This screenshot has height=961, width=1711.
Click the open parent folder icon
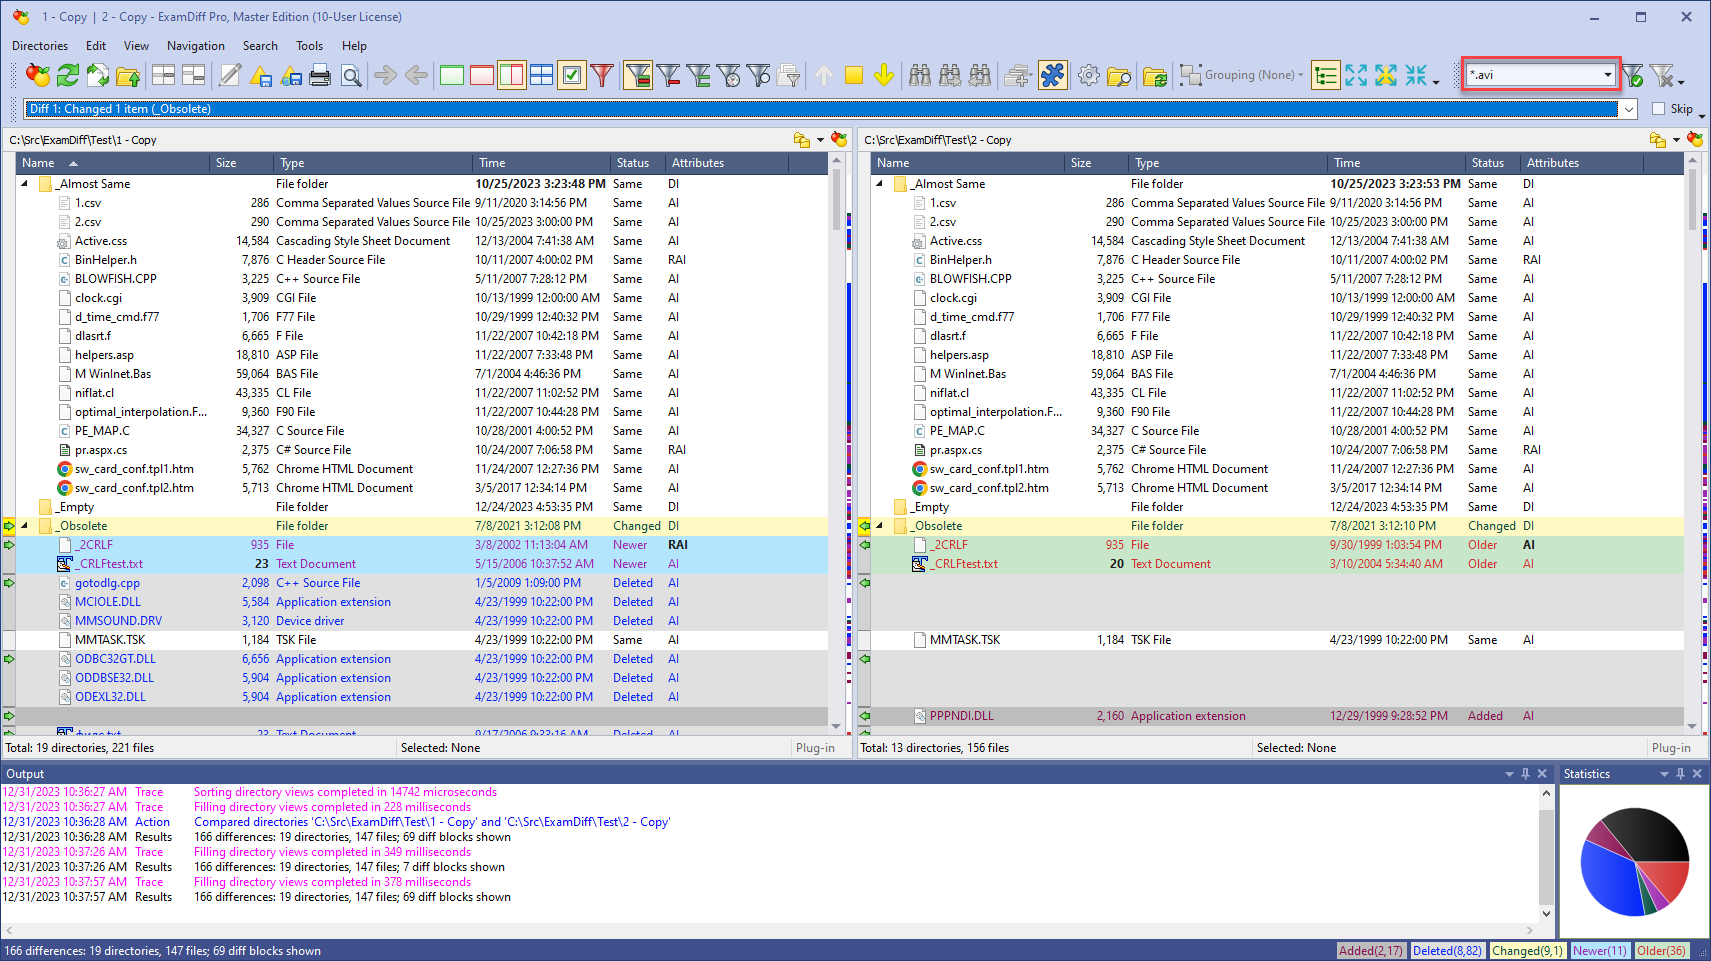[128, 75]
